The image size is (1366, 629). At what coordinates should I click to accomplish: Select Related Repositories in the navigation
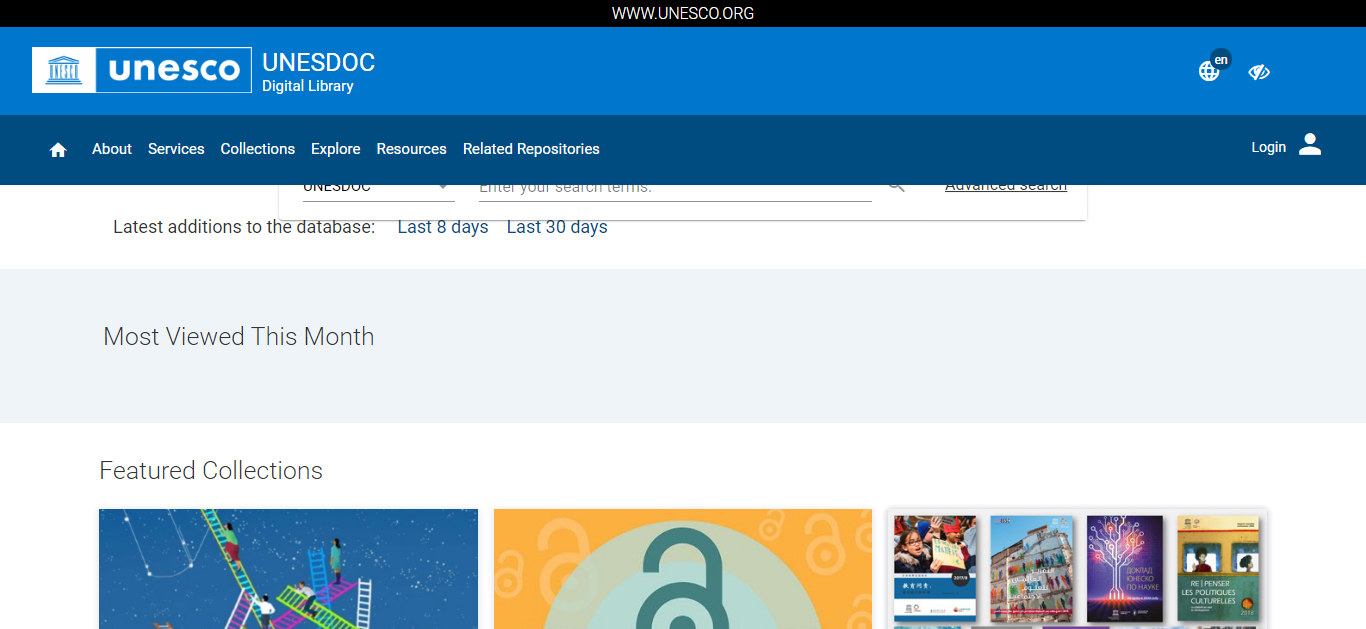[x=531, y=149]
